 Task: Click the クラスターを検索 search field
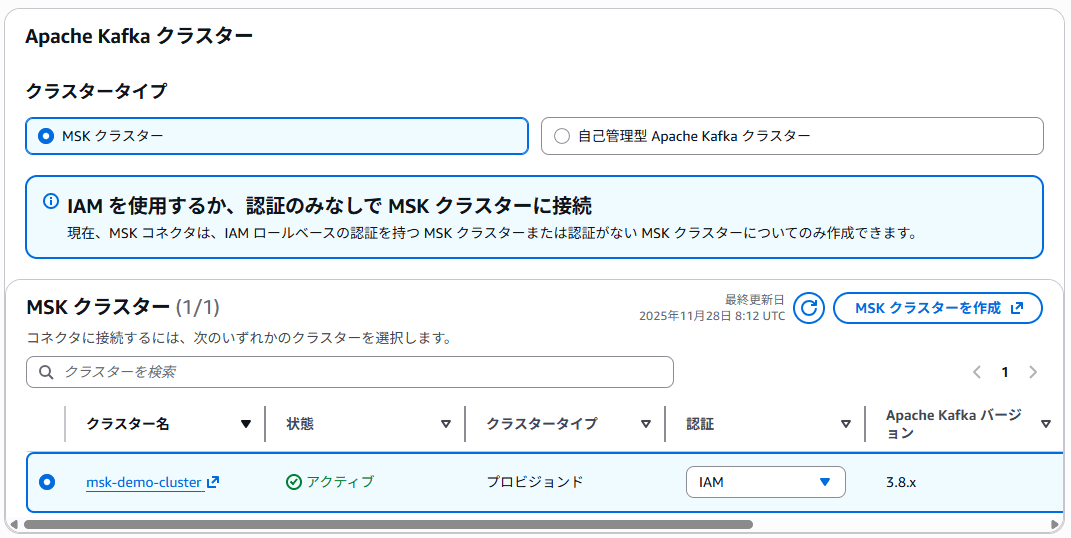pyautogui.click(x=360, y=372)
